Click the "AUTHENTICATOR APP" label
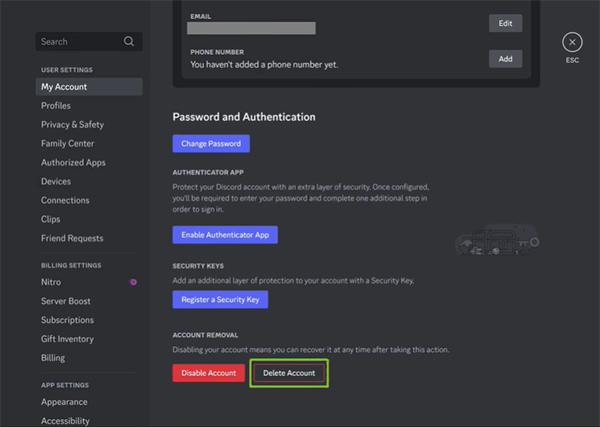The image size is (600, 427). coord(208,173)
